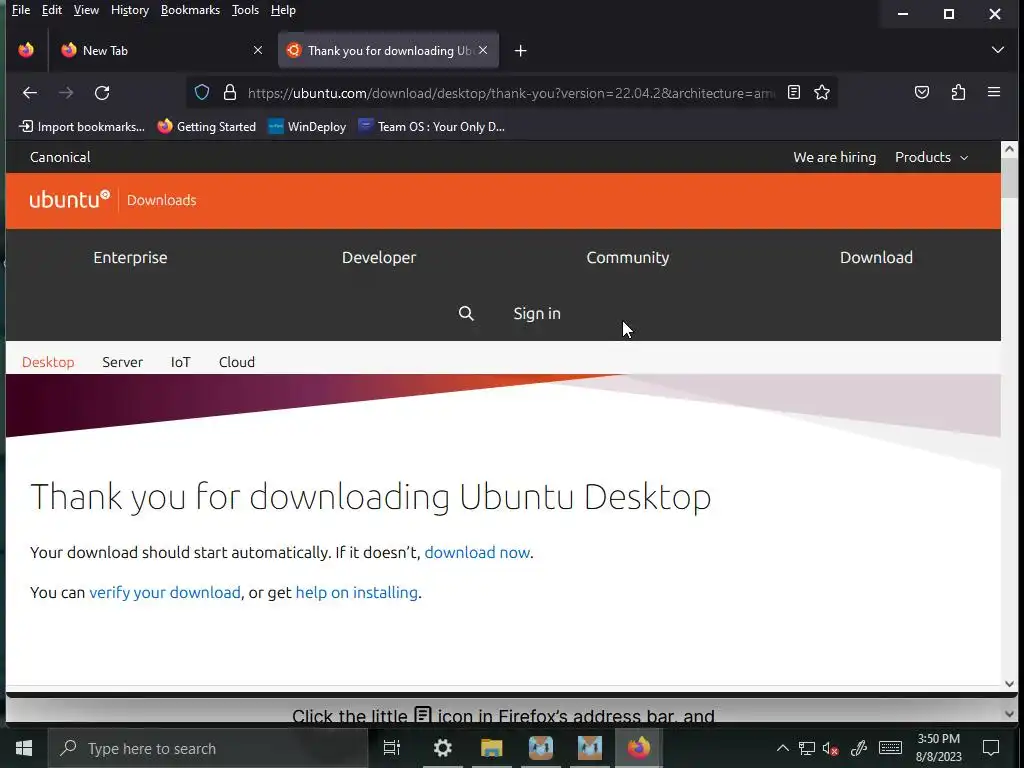The image size is (1024, 768).
Task: Open the touch keyboard tray icon
Action: click(x=890, y=748)
